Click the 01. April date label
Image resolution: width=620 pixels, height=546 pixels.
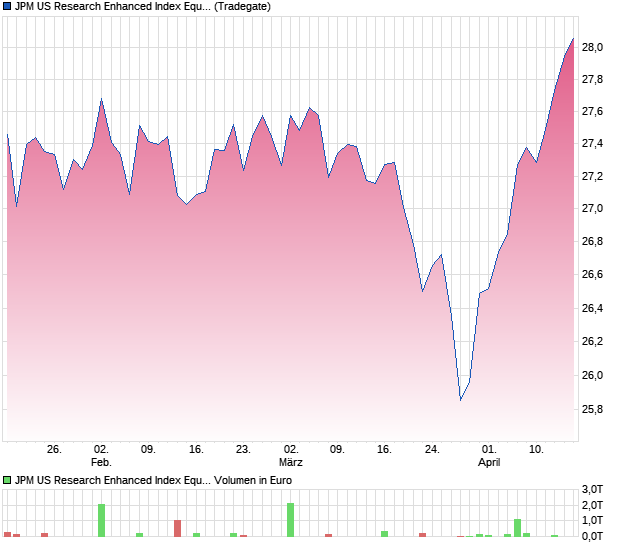tap(489, 455)
